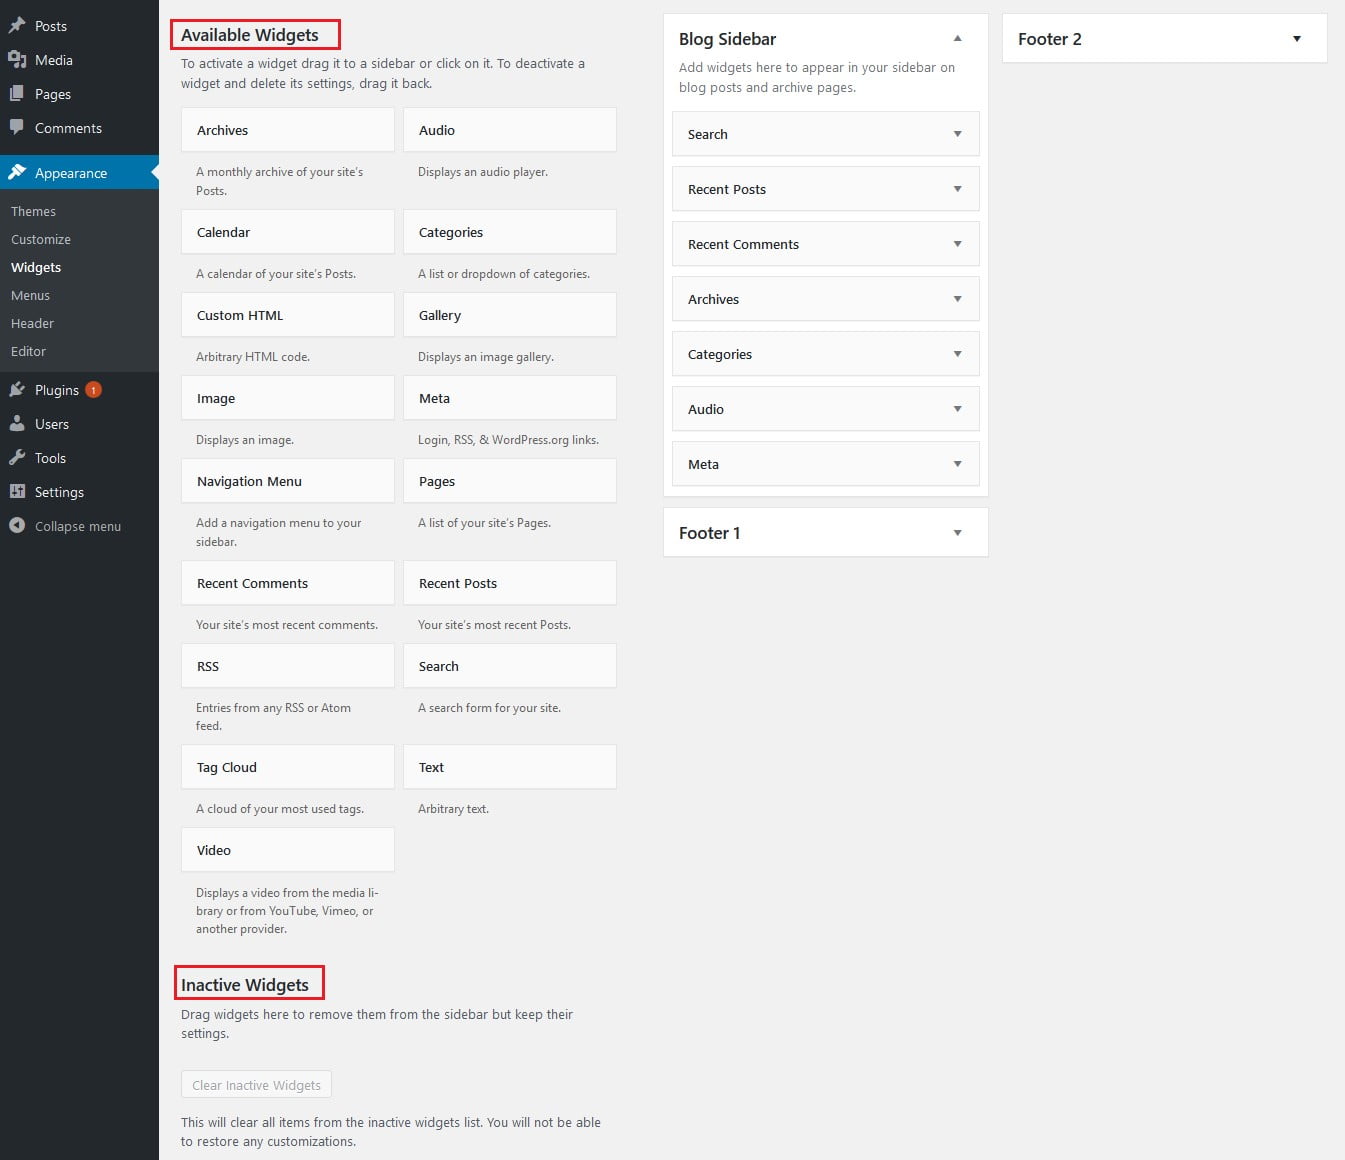The image size is (1345, 1160).
Task: Click the Users person icon
Action: [x=17, y=423]
